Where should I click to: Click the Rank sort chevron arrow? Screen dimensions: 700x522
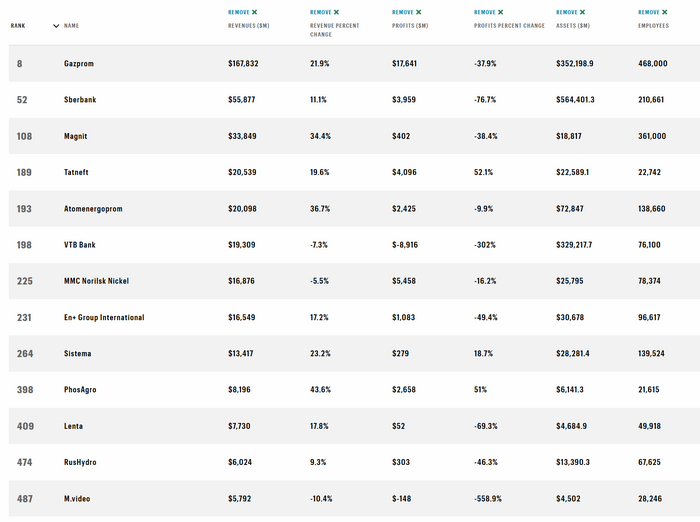[x=55, y=26]
